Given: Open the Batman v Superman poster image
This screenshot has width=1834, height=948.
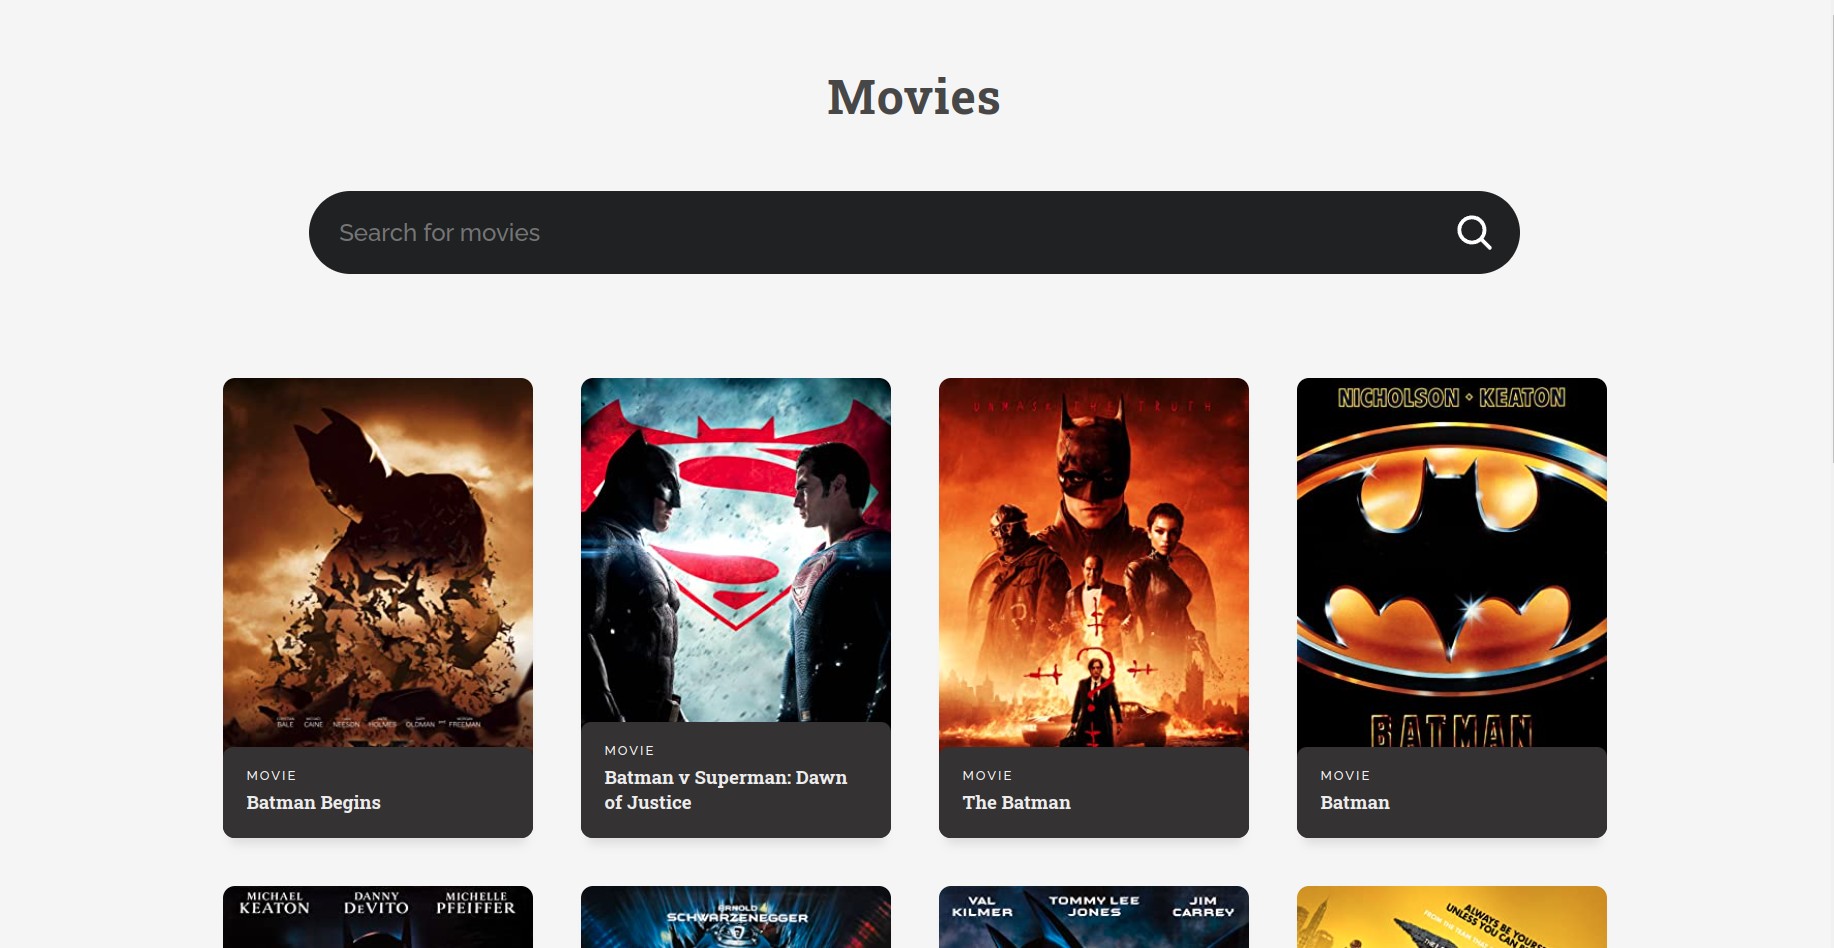Looking at the screenshot, I should click(x=736, y=550).
